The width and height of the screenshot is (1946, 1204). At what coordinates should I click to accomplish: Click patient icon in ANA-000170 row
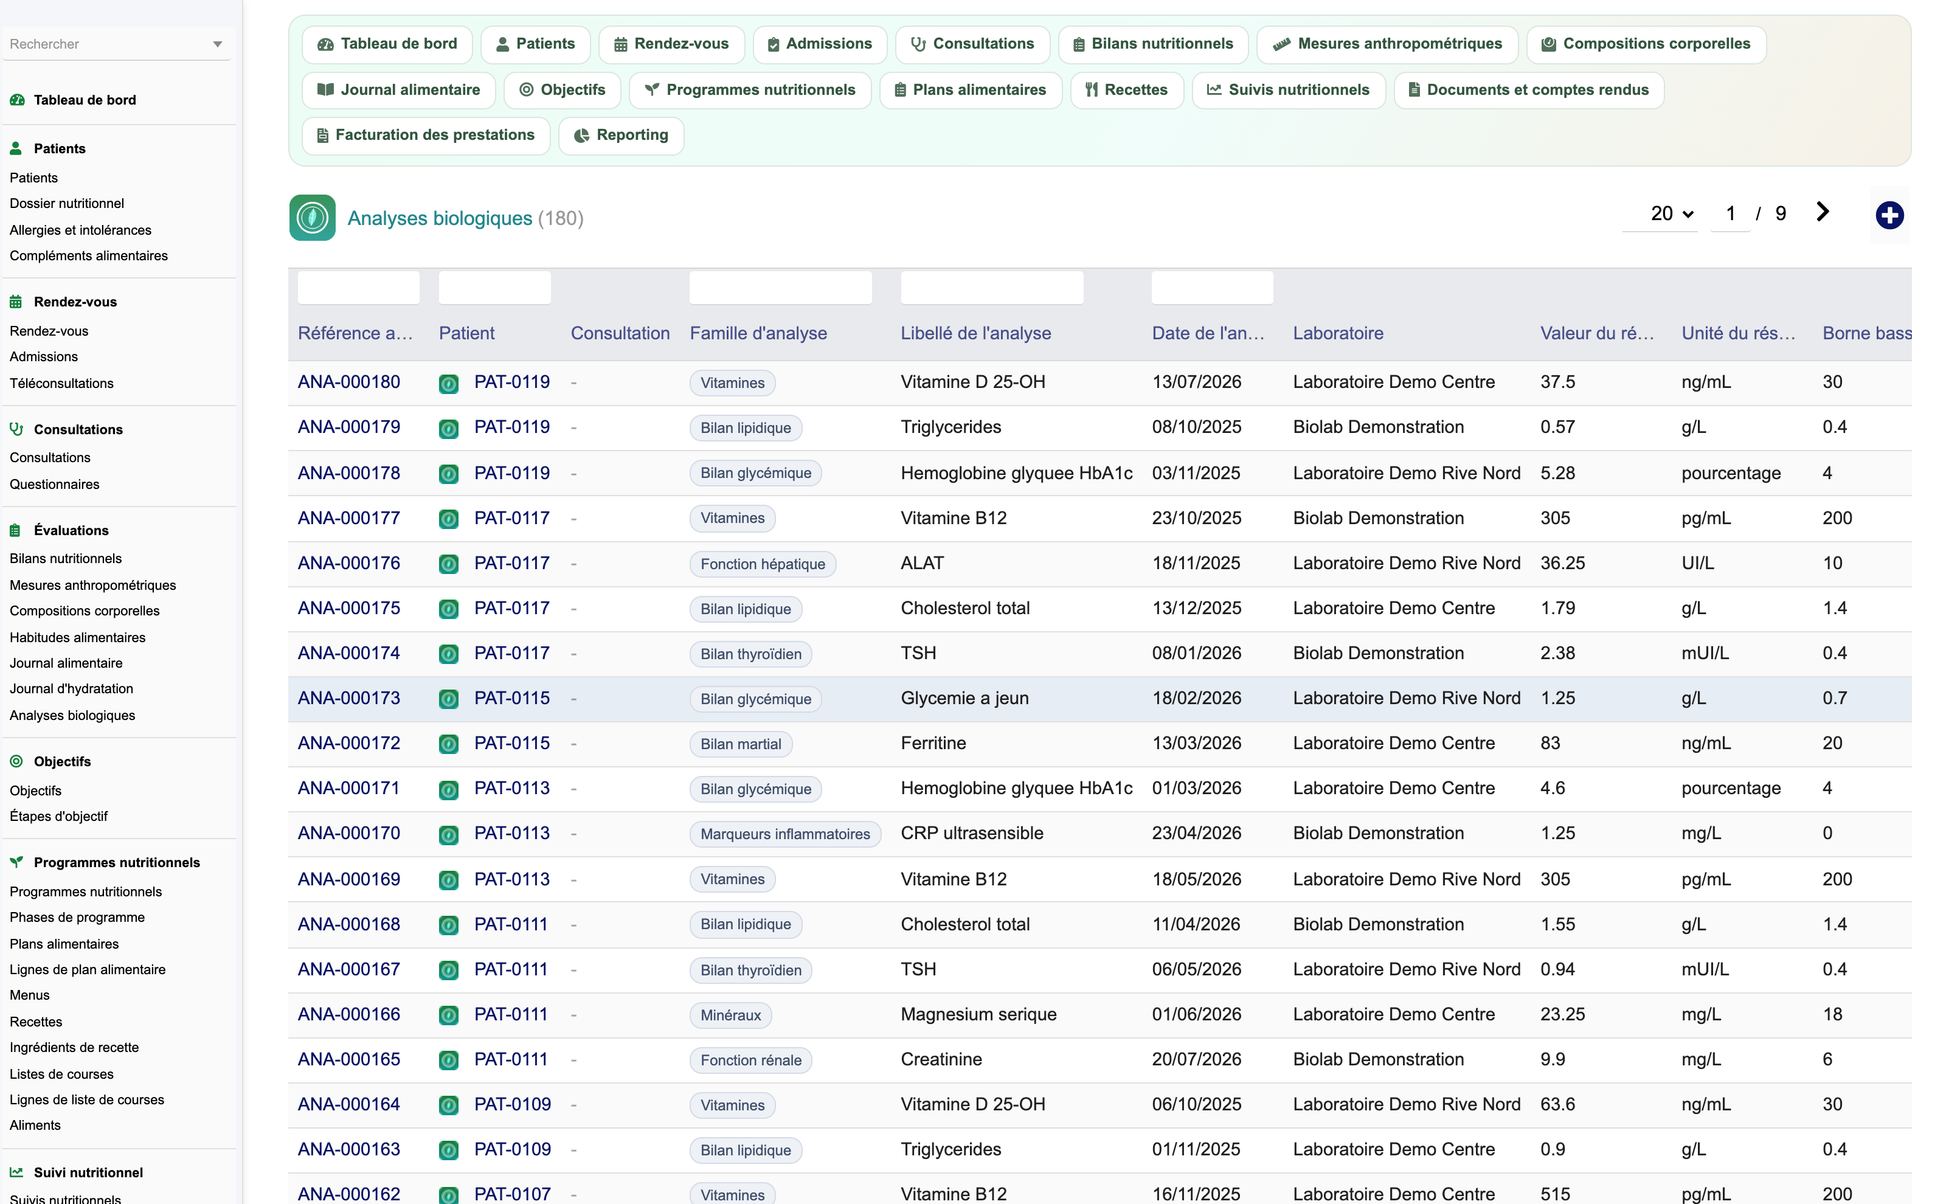[449, 834]
